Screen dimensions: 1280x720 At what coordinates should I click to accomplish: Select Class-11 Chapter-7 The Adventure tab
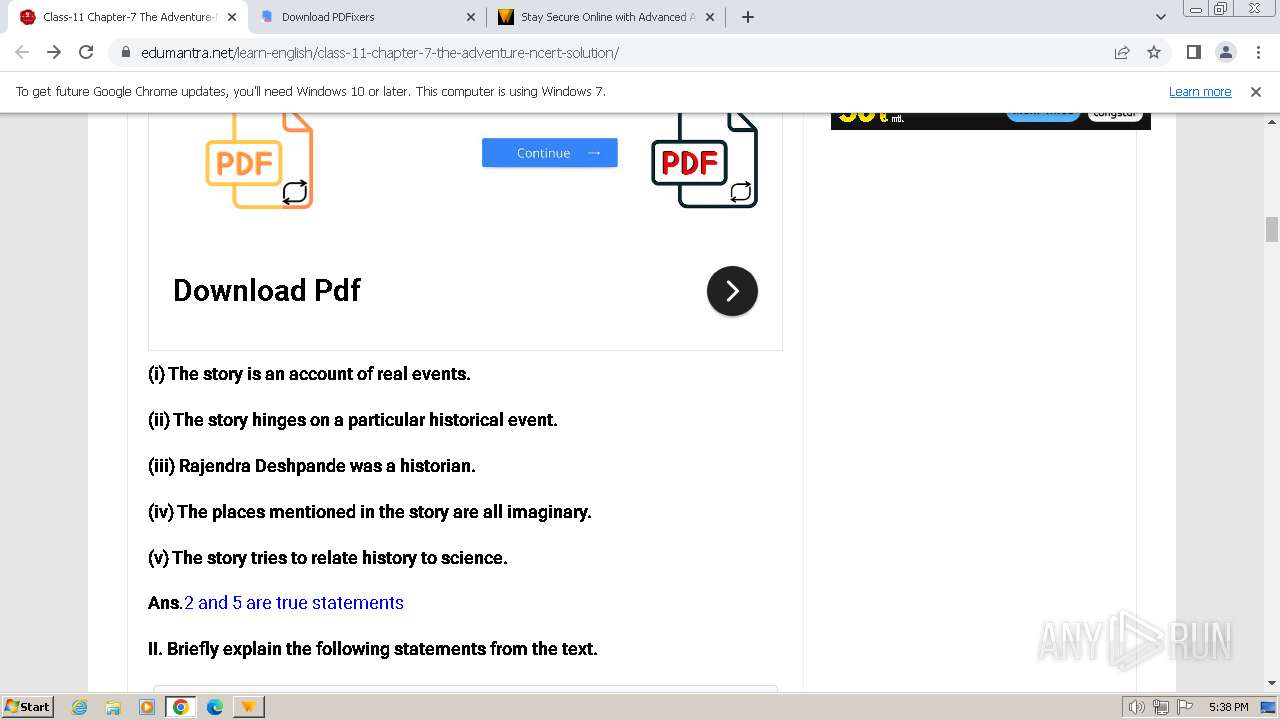tap(129, 17)
